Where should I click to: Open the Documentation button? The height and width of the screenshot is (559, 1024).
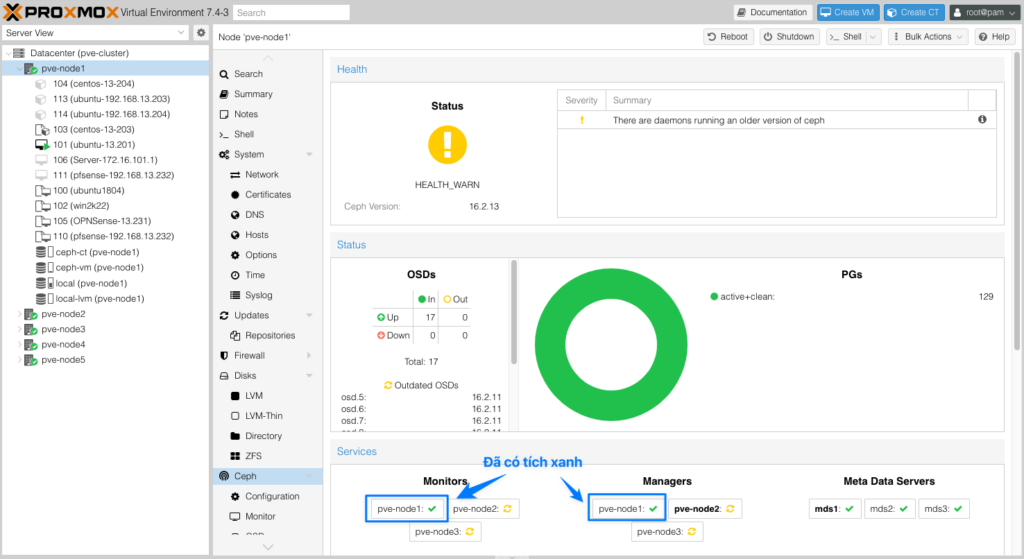click(x=773, y=12)
